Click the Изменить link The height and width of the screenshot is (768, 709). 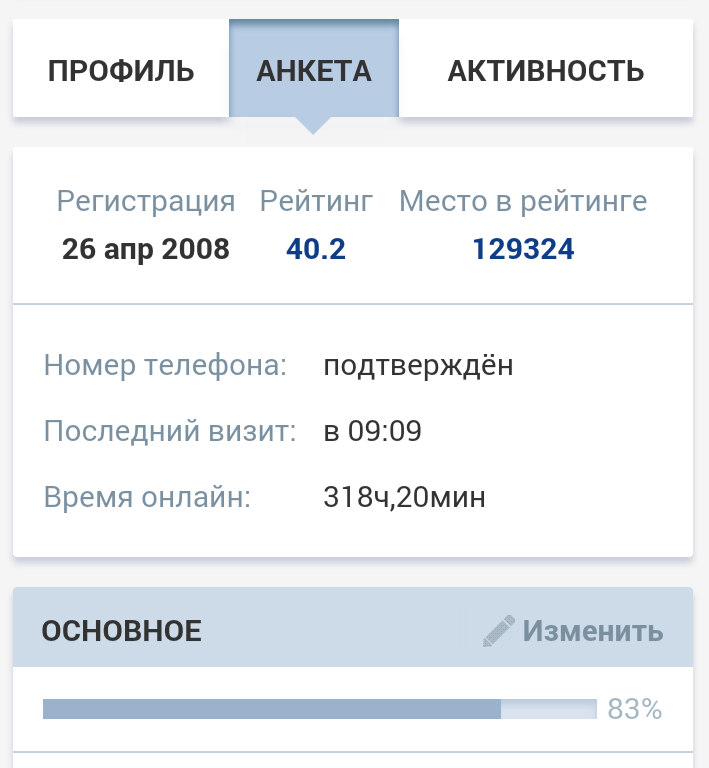pos(593,631)
